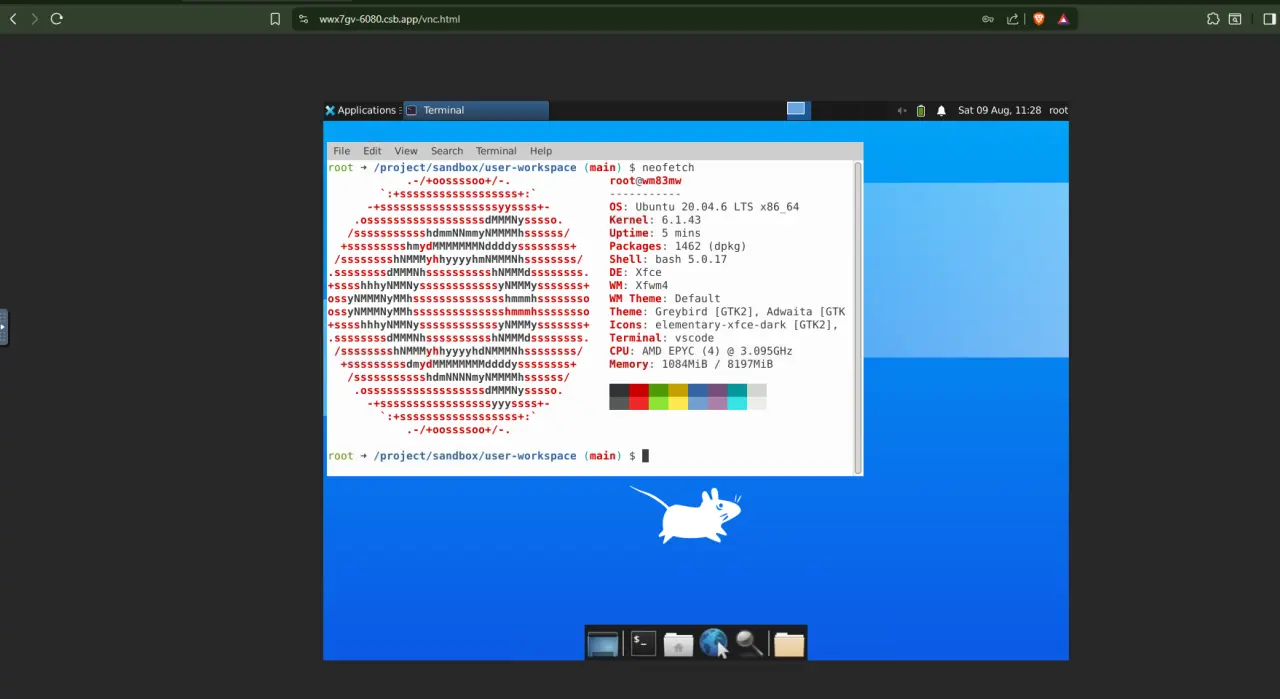Toggle the muted volume icon in panel

pos(902,111)
